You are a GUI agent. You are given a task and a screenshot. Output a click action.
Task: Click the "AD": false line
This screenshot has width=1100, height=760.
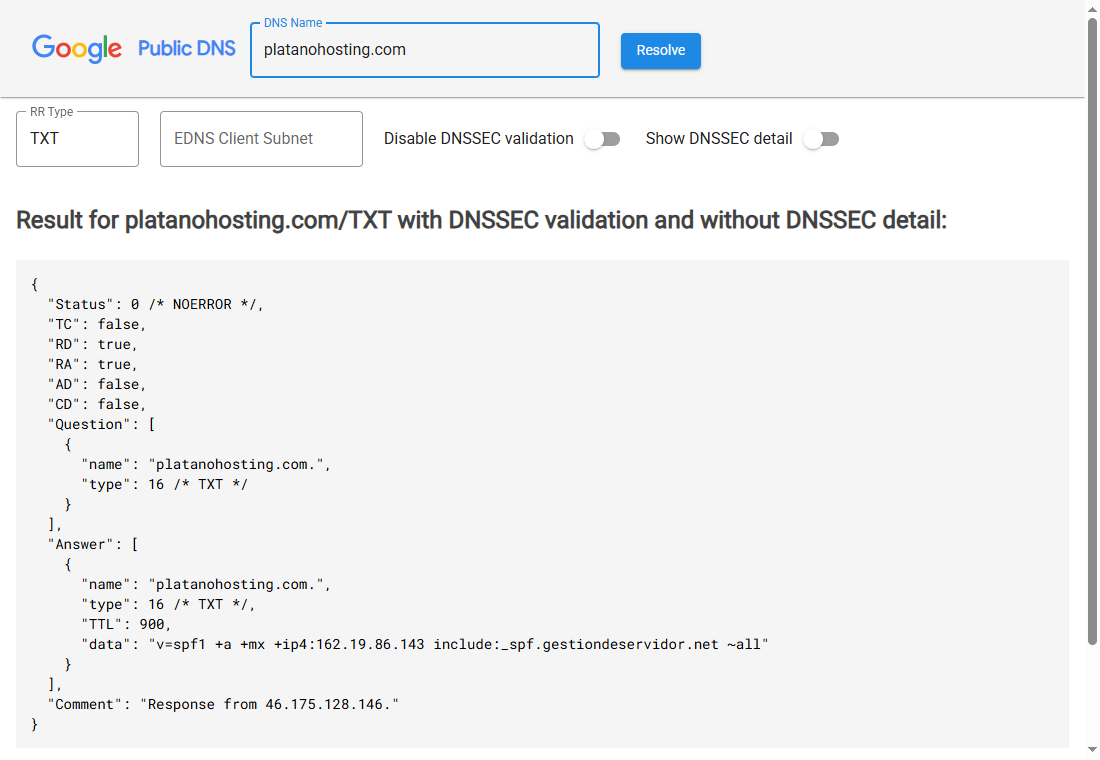[97, 384]
